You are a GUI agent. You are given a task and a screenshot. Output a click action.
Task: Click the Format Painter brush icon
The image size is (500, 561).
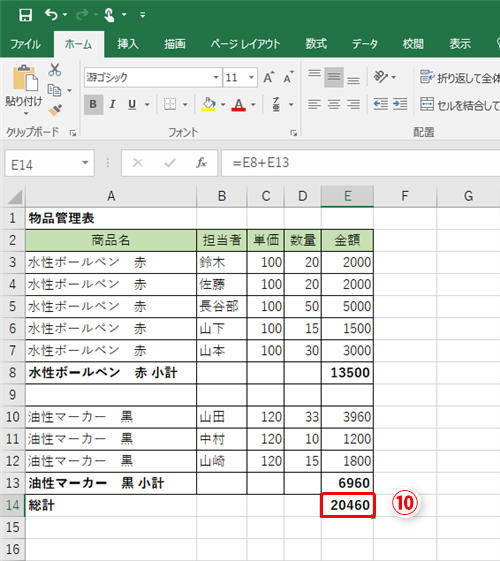point(55,110)
